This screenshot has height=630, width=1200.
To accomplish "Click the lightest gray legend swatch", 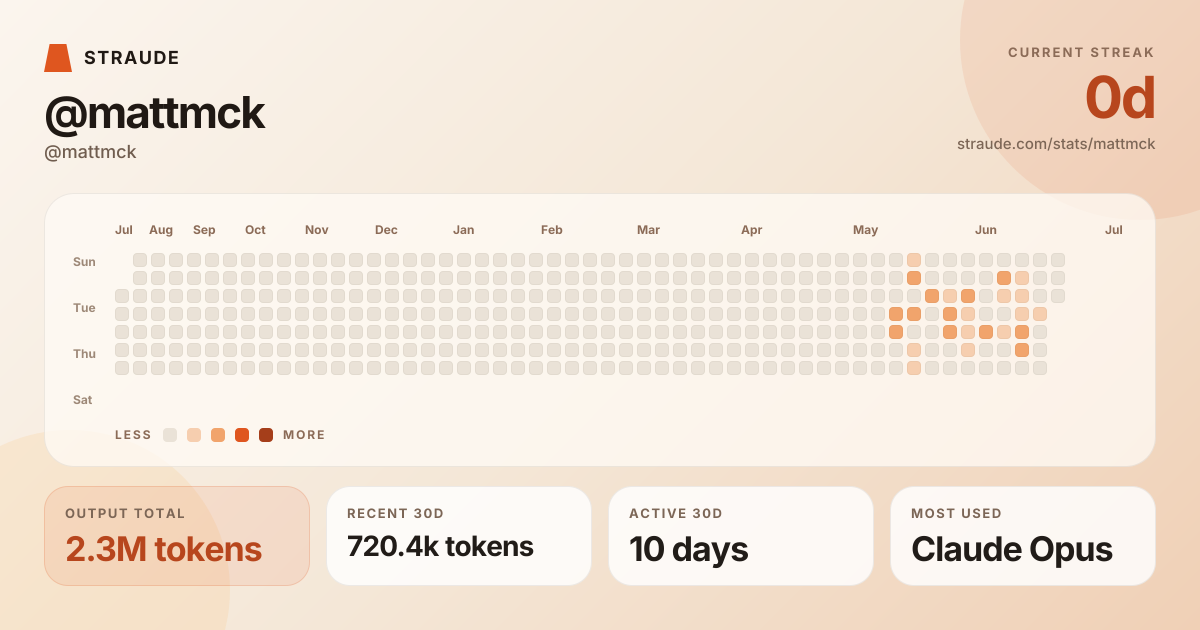I will (170, 435).
